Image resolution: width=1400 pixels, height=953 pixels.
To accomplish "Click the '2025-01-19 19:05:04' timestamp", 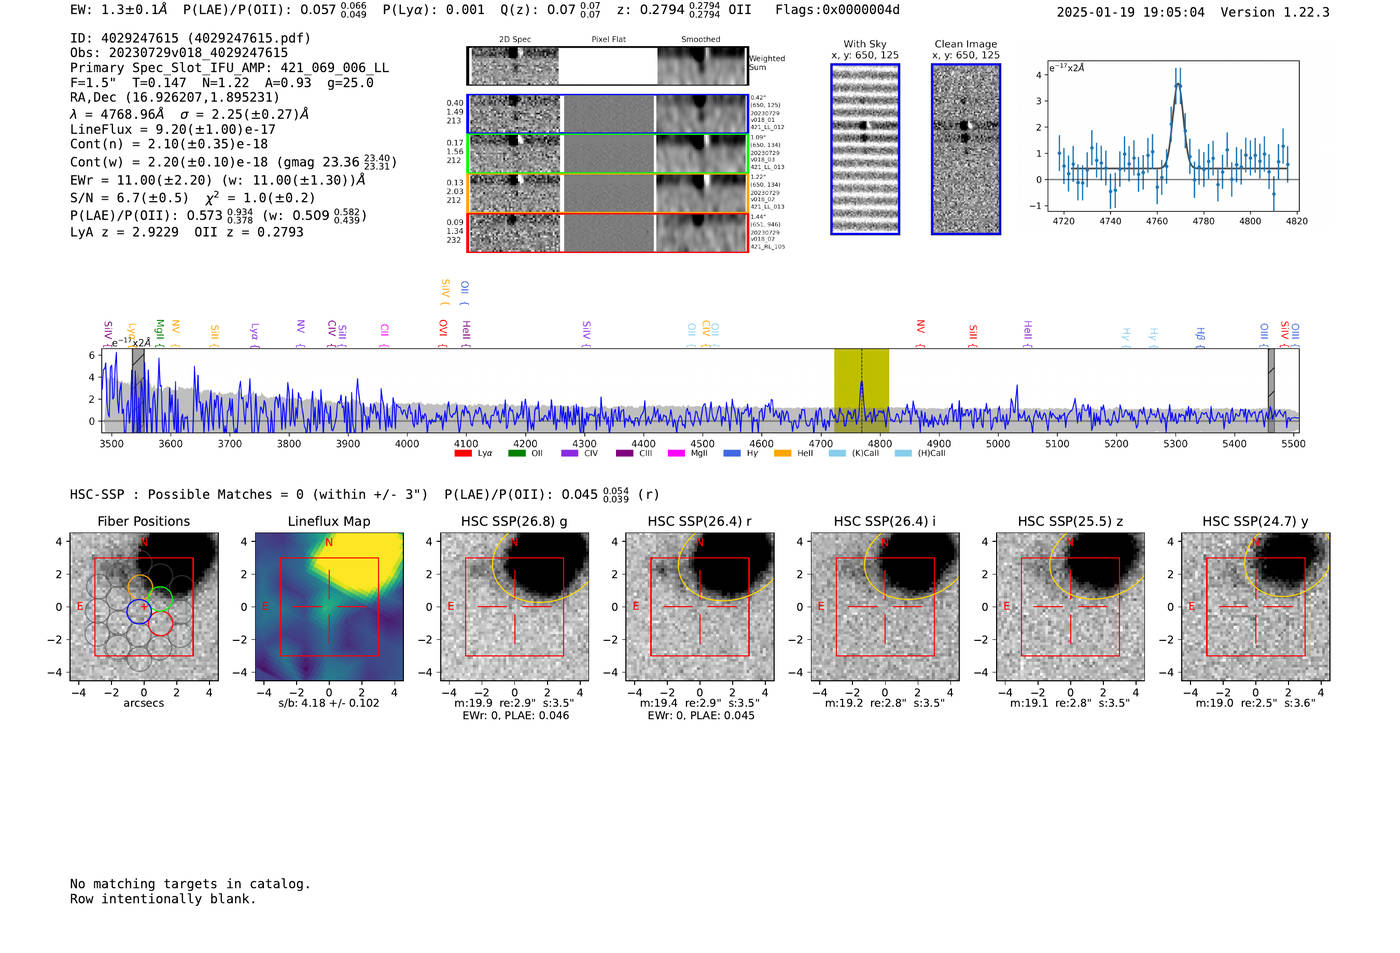I will [1130, 12].
